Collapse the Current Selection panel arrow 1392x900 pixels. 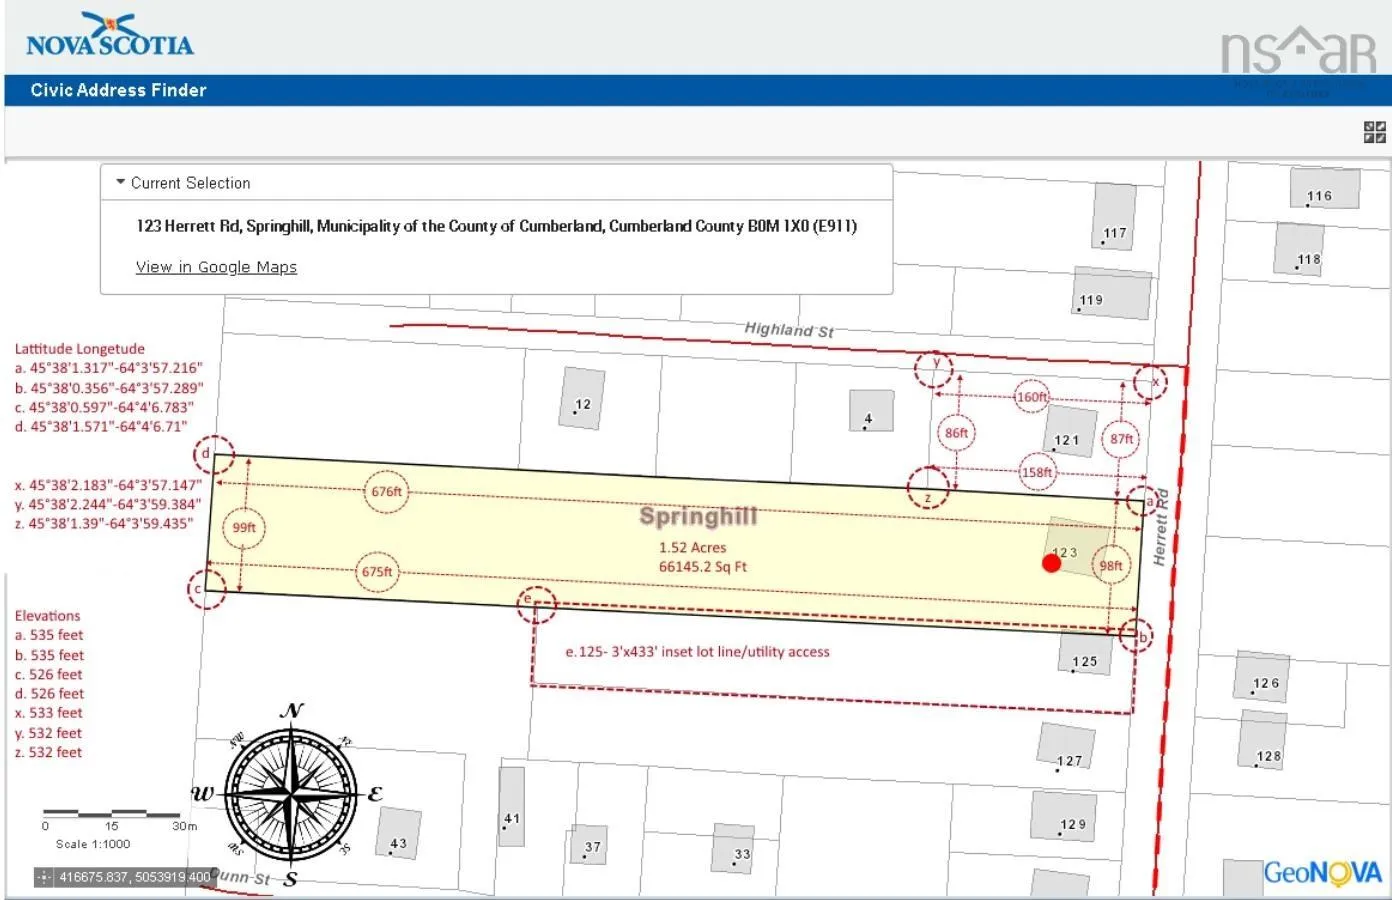(121, 183)
